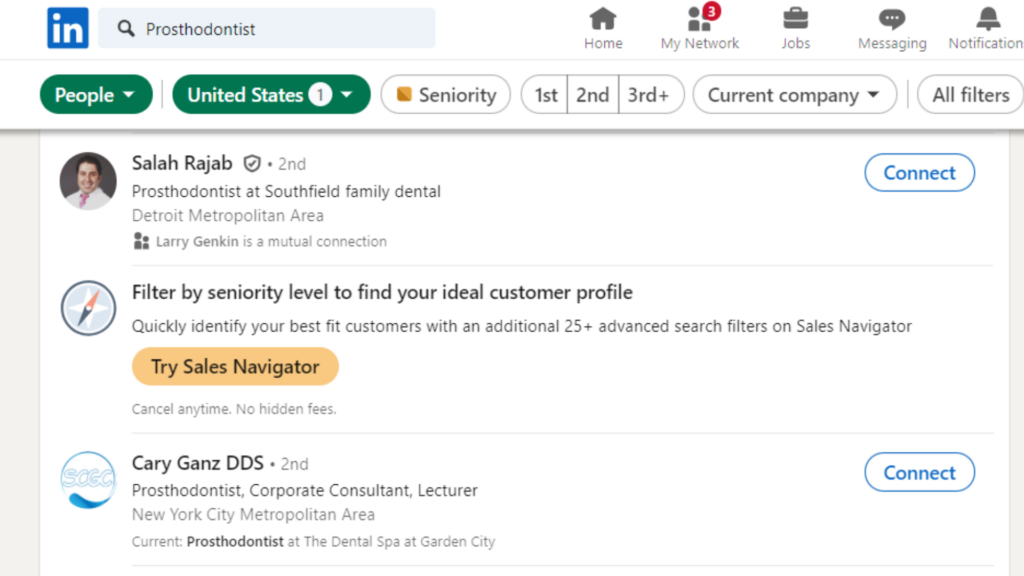1024x576 pixels.
Task: Check Notifications via the bell icon
Action: pyautogui.click(x=984, y=22)
